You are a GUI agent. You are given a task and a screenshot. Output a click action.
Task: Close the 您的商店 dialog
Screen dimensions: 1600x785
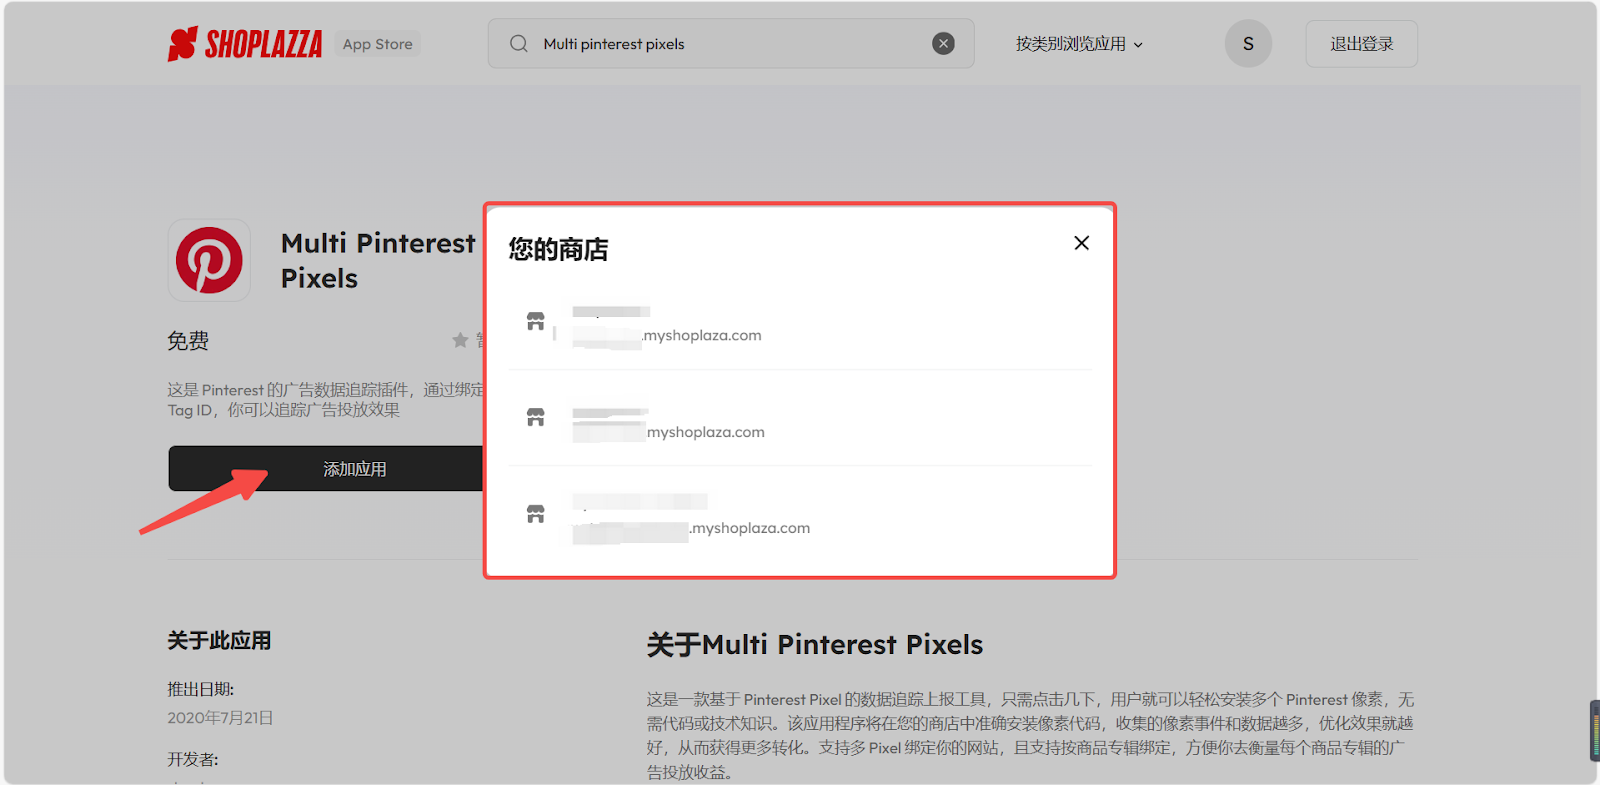click(1081, 243)
